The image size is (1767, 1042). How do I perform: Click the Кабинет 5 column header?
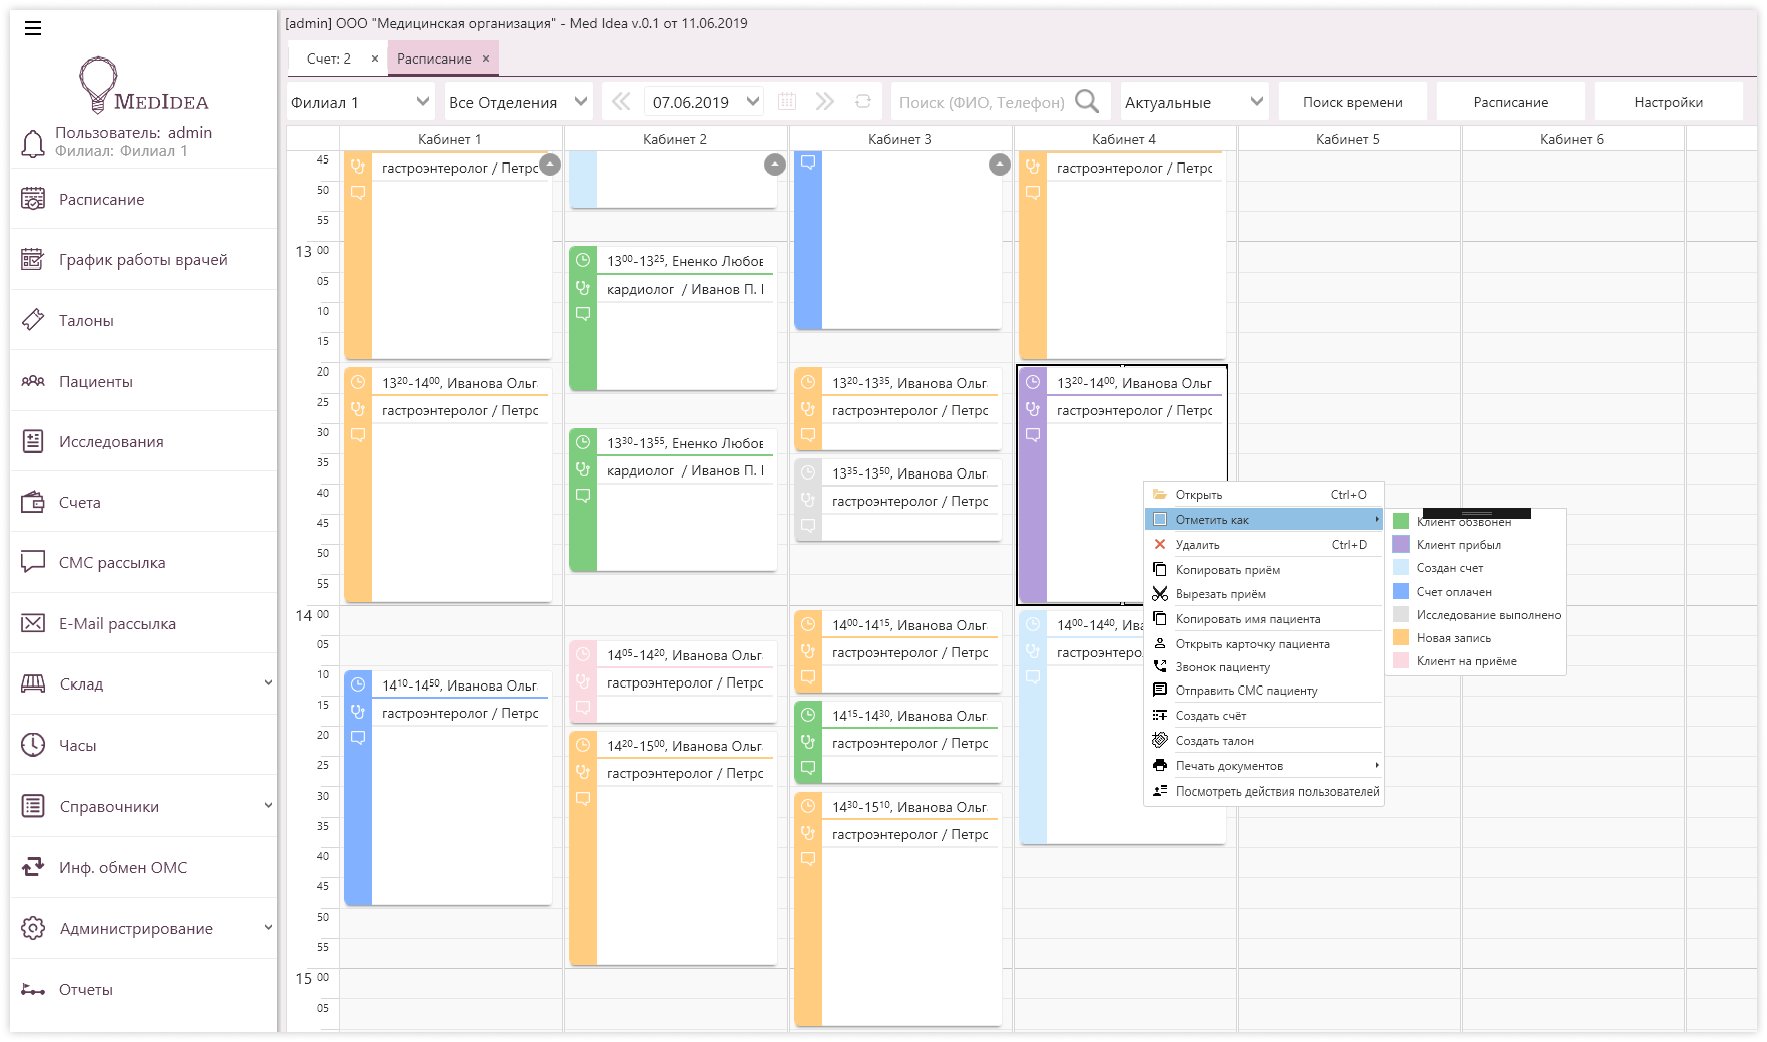point(1348,139)
